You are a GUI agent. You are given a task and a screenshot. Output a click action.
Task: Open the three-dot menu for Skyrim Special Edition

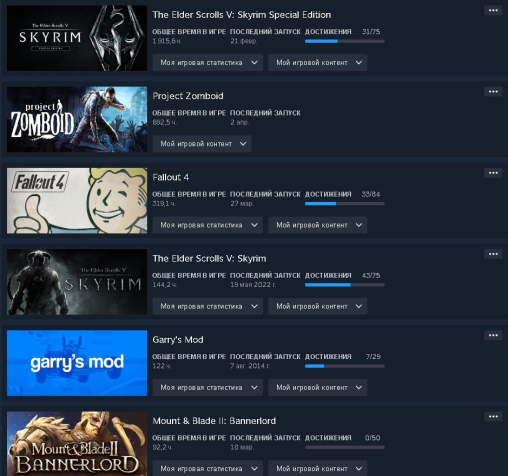[x=493, y=10]
